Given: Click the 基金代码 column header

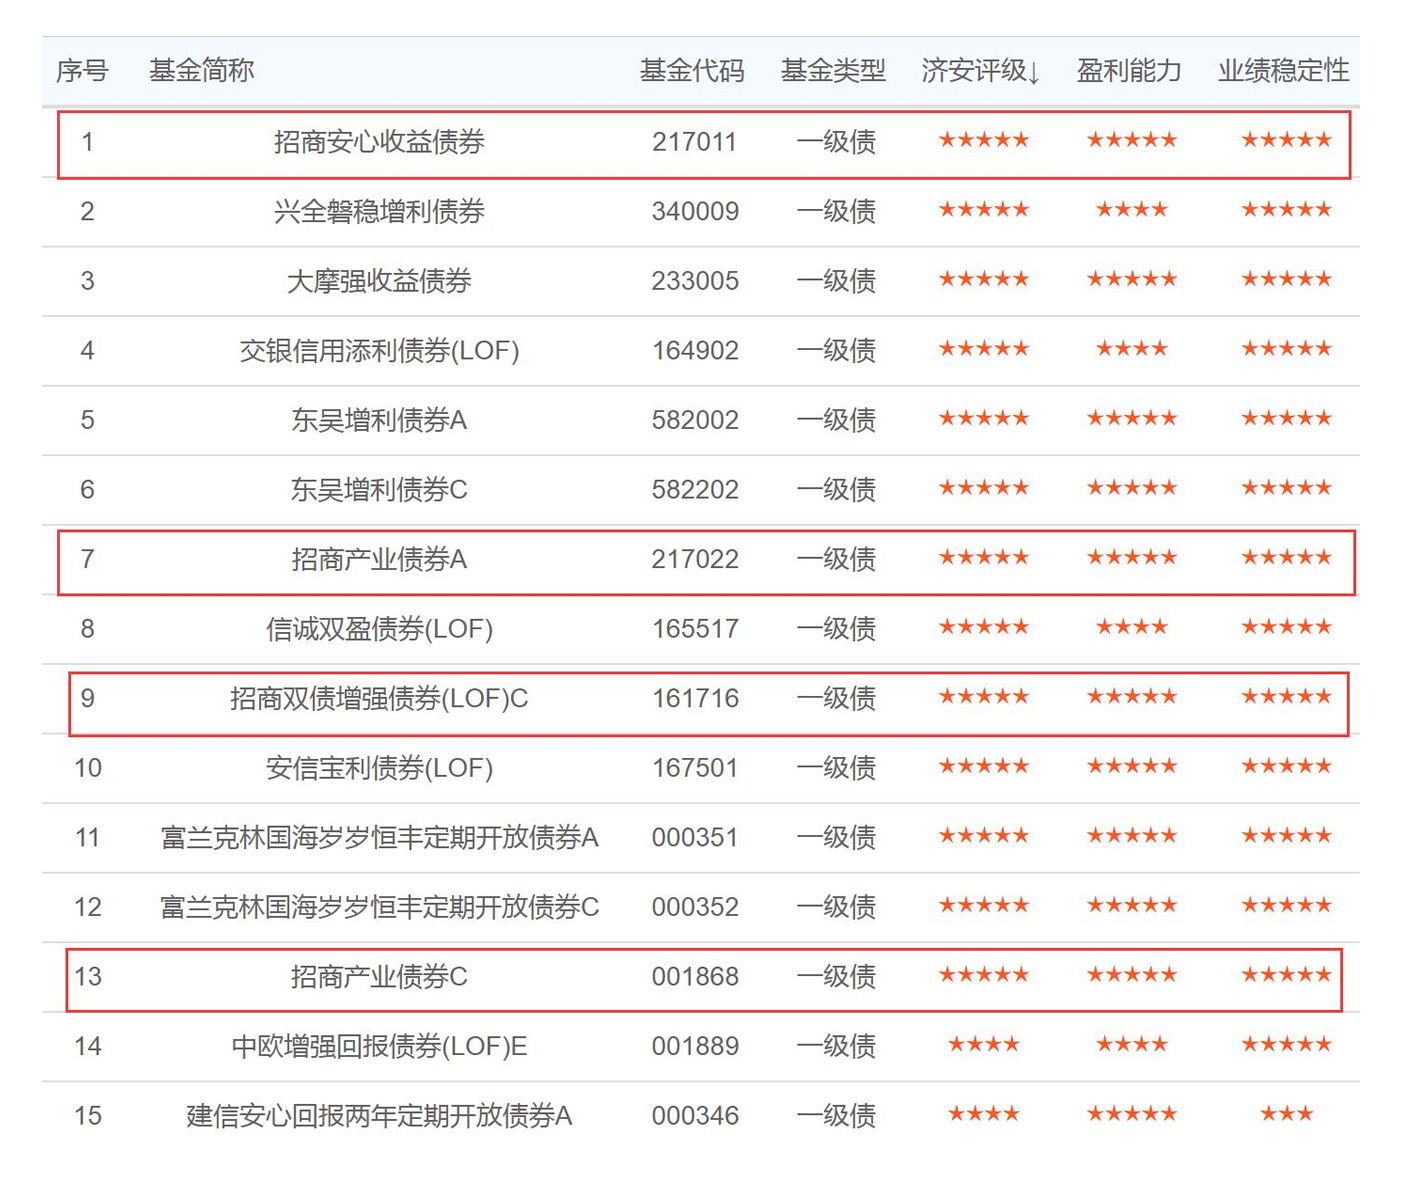Looking at the screenshot, I should [x=692, y=71].
